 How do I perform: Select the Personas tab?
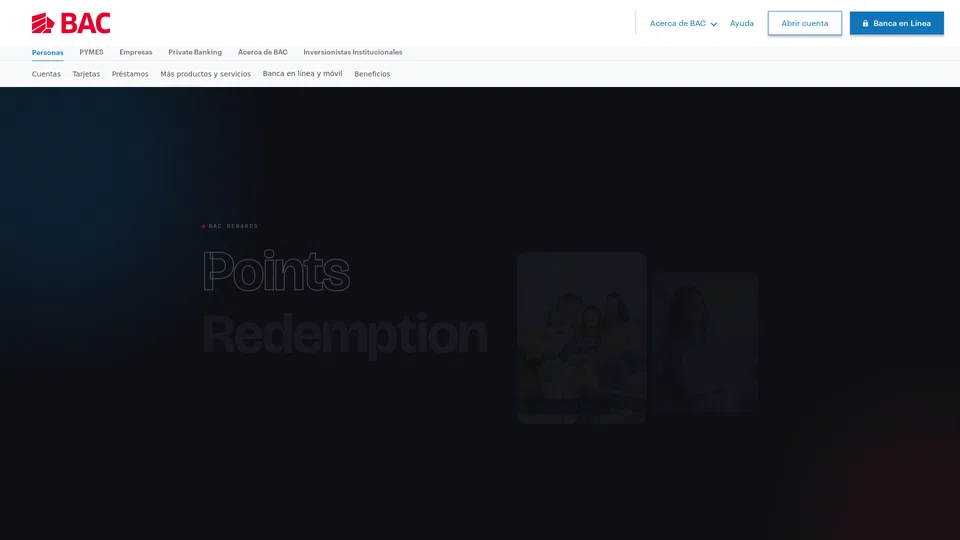(x=47, y=53)
